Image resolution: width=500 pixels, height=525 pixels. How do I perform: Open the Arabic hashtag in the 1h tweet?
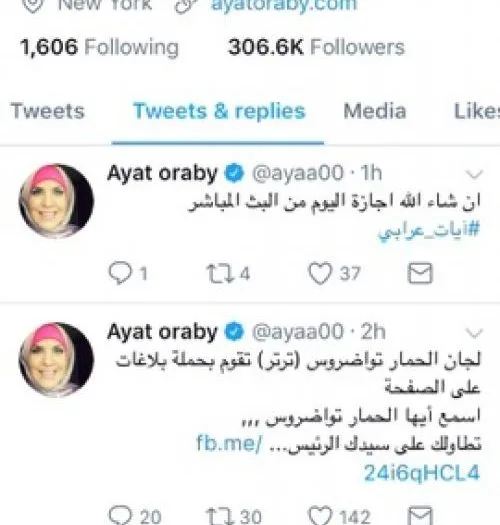tap(429, 231)
